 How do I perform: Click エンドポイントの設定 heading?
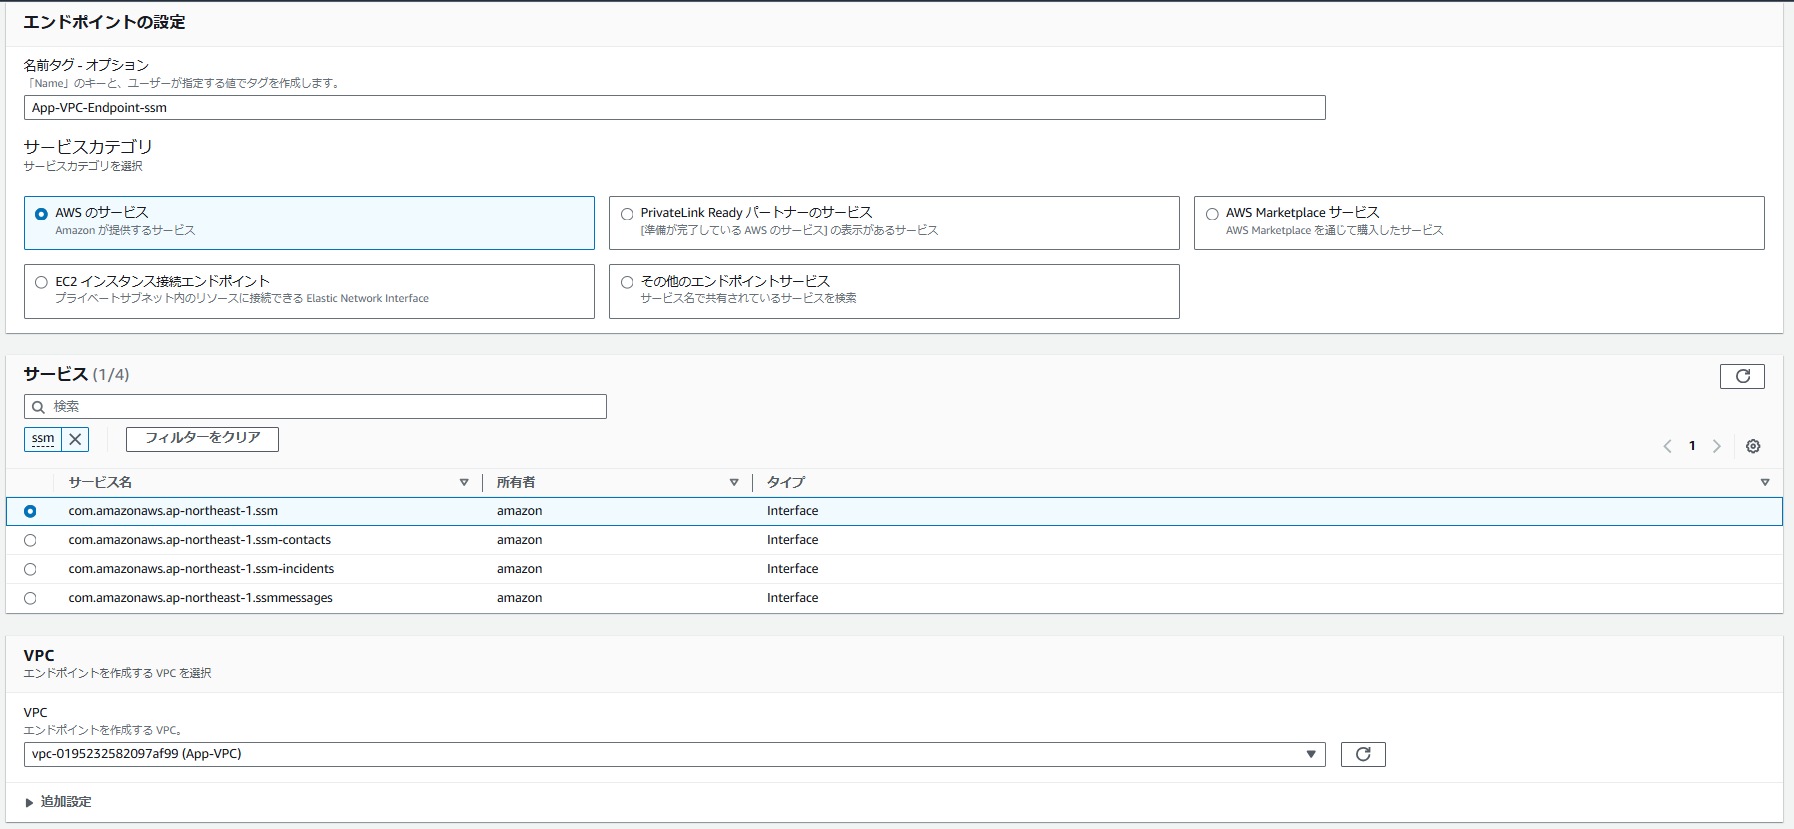point(104,22)
